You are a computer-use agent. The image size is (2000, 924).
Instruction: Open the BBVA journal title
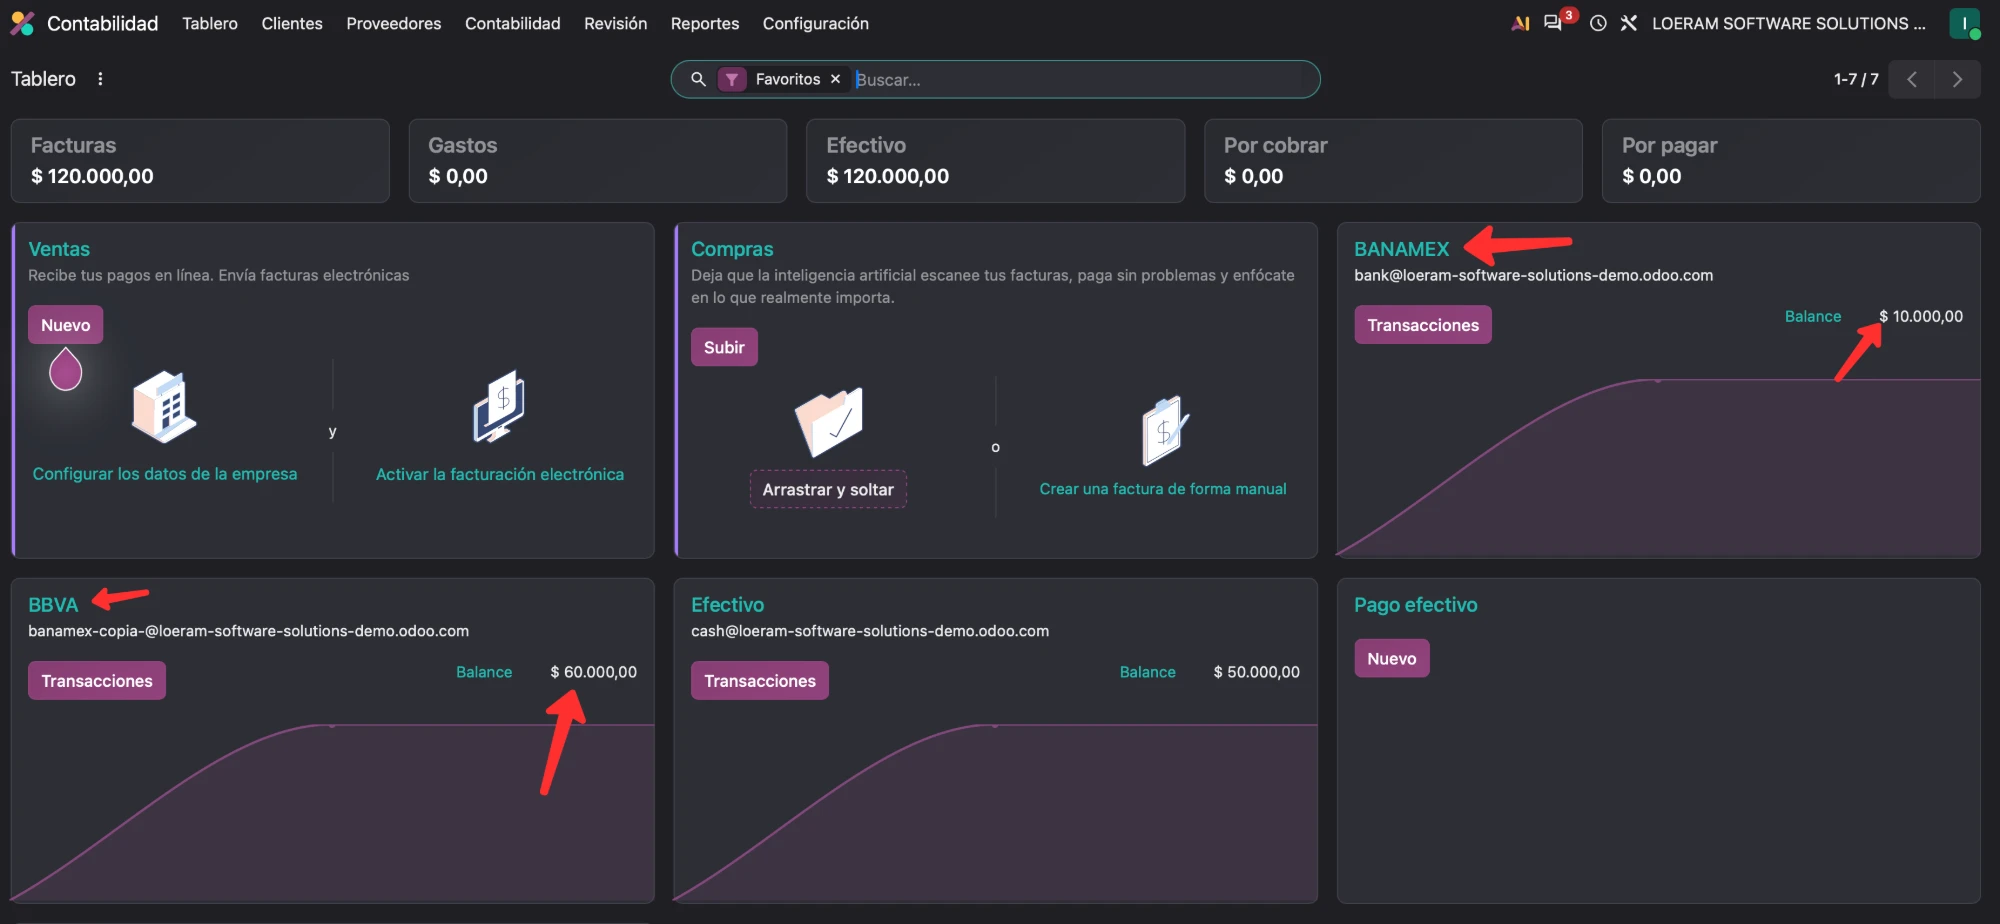click(x=53, y=605)
